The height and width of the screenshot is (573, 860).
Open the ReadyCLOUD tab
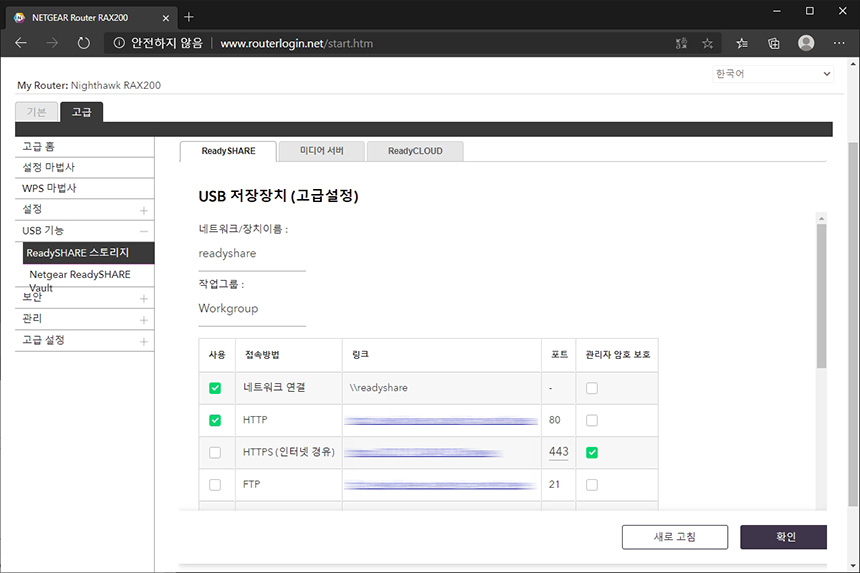(415, 151)
